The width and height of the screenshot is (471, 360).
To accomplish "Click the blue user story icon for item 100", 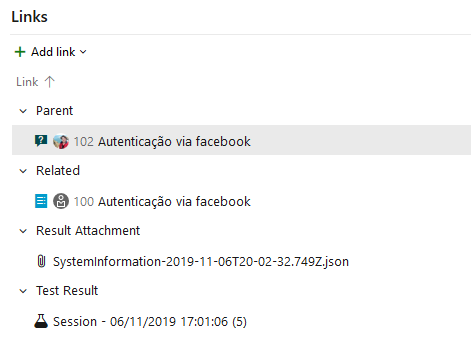I will (x=41, y=201).
